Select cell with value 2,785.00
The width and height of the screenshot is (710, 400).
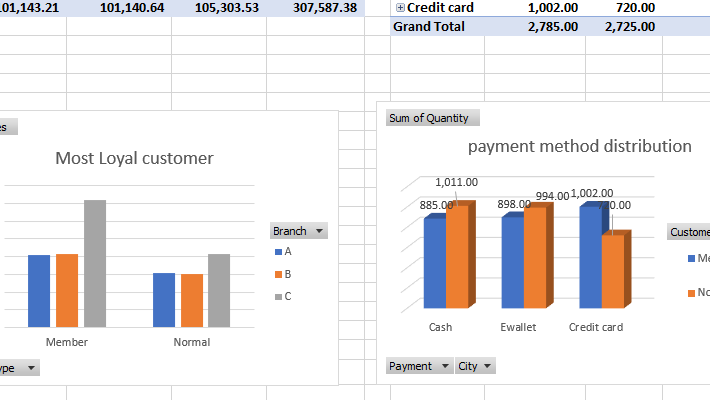(552, 27)
